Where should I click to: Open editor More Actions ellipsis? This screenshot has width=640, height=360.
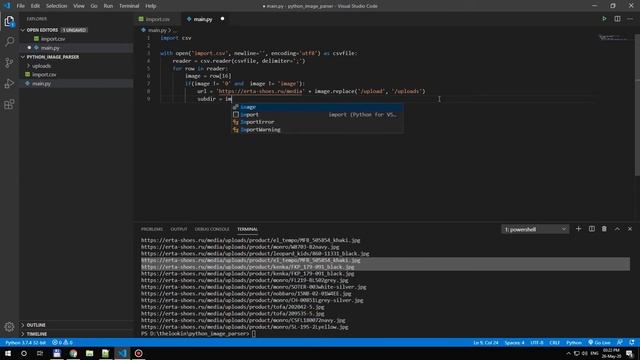[x=630, y=19]
